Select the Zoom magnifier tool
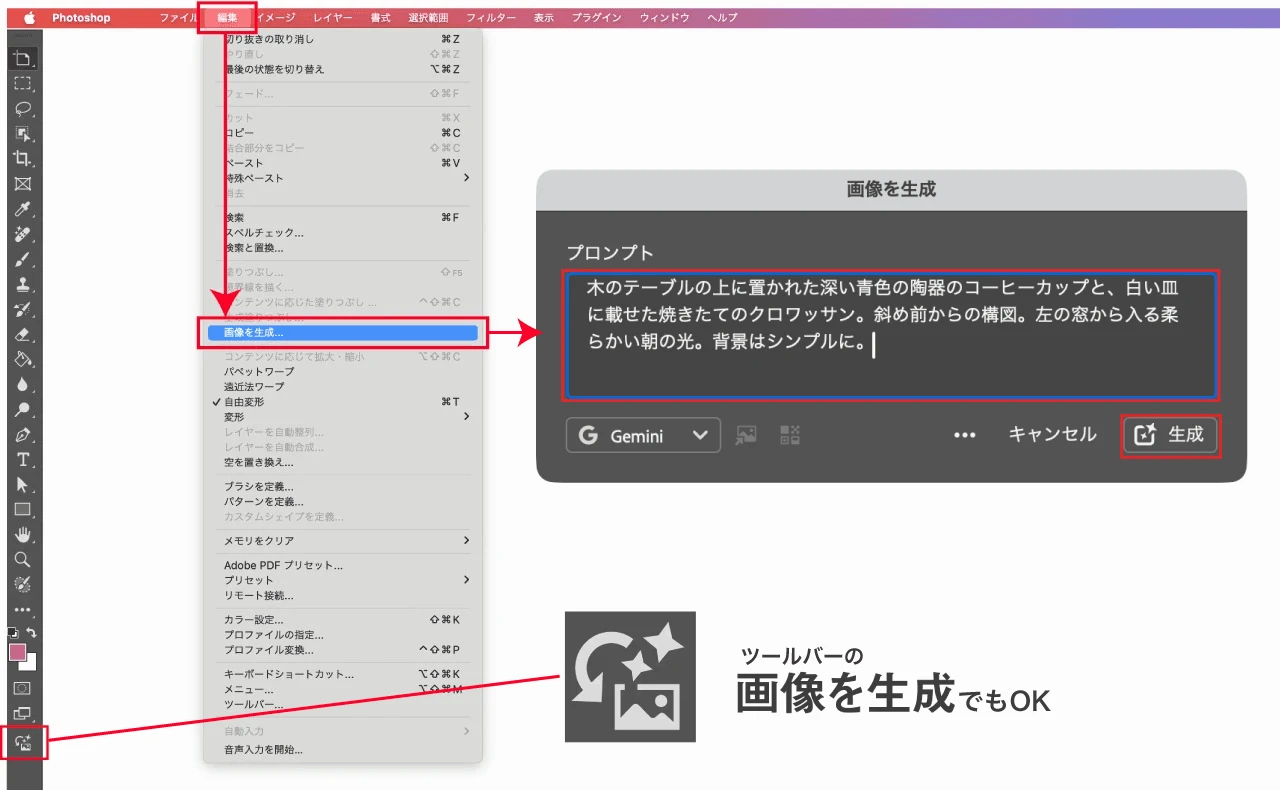 click(23, 560)
